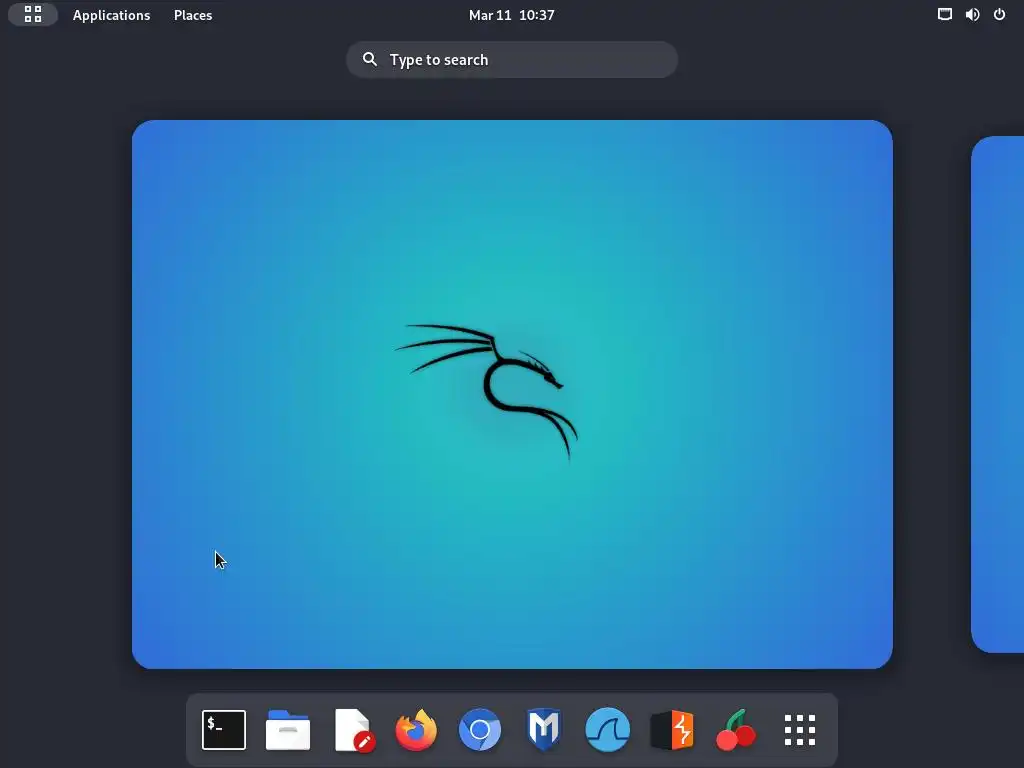Image resolution: width=1024 pixels, height=768 pixels.
Task: Launch Chromium browser from the dock
Action: [x=480, y=729]
